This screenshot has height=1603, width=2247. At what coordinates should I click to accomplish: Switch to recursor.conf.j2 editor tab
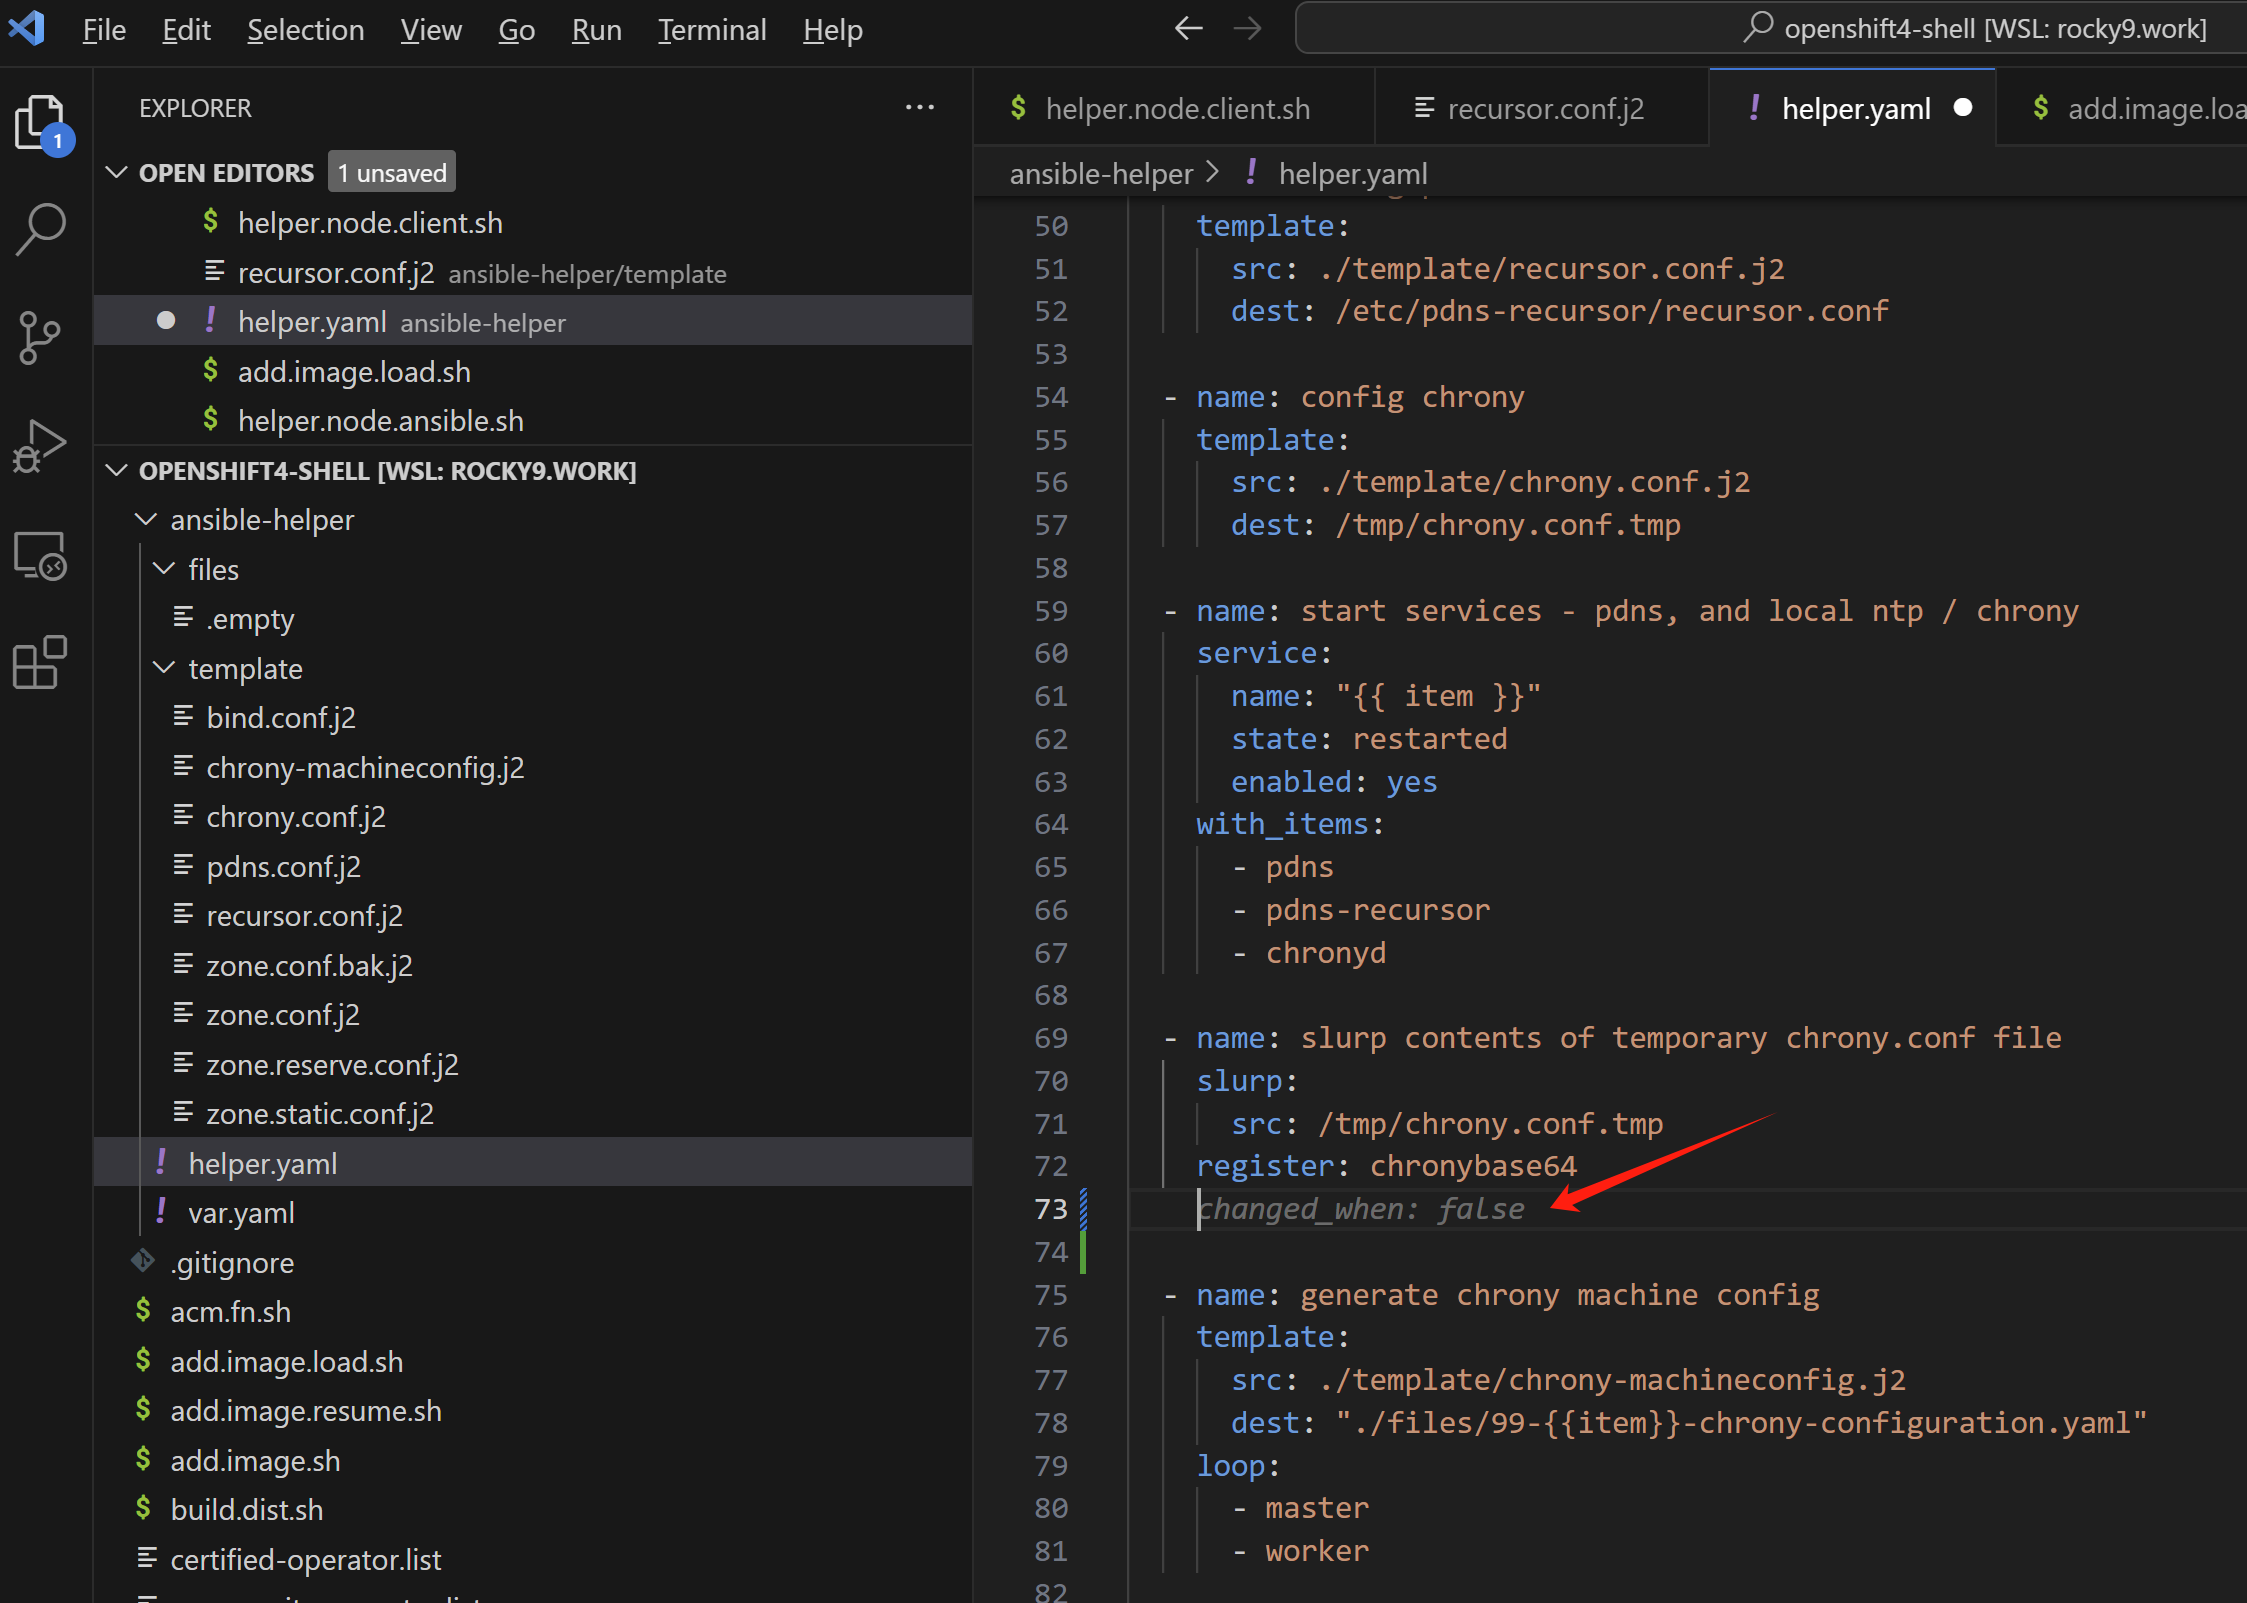1544,108
